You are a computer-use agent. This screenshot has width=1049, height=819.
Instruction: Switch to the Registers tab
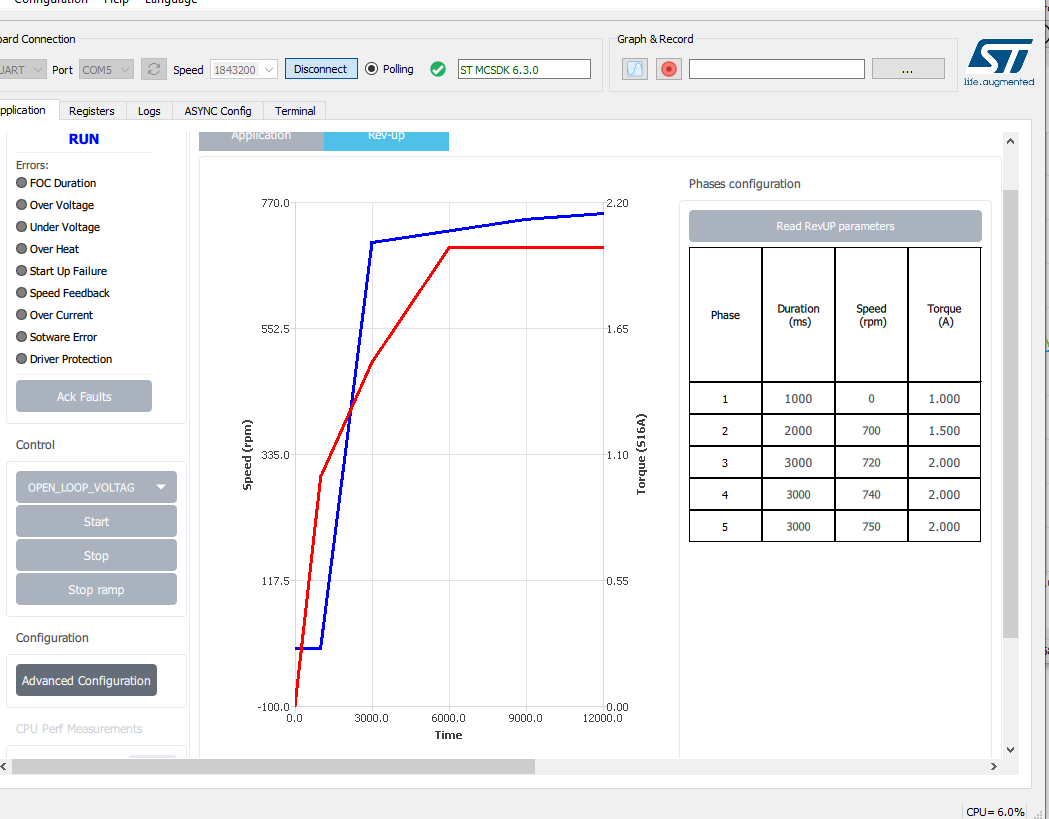tap(92, 111)
